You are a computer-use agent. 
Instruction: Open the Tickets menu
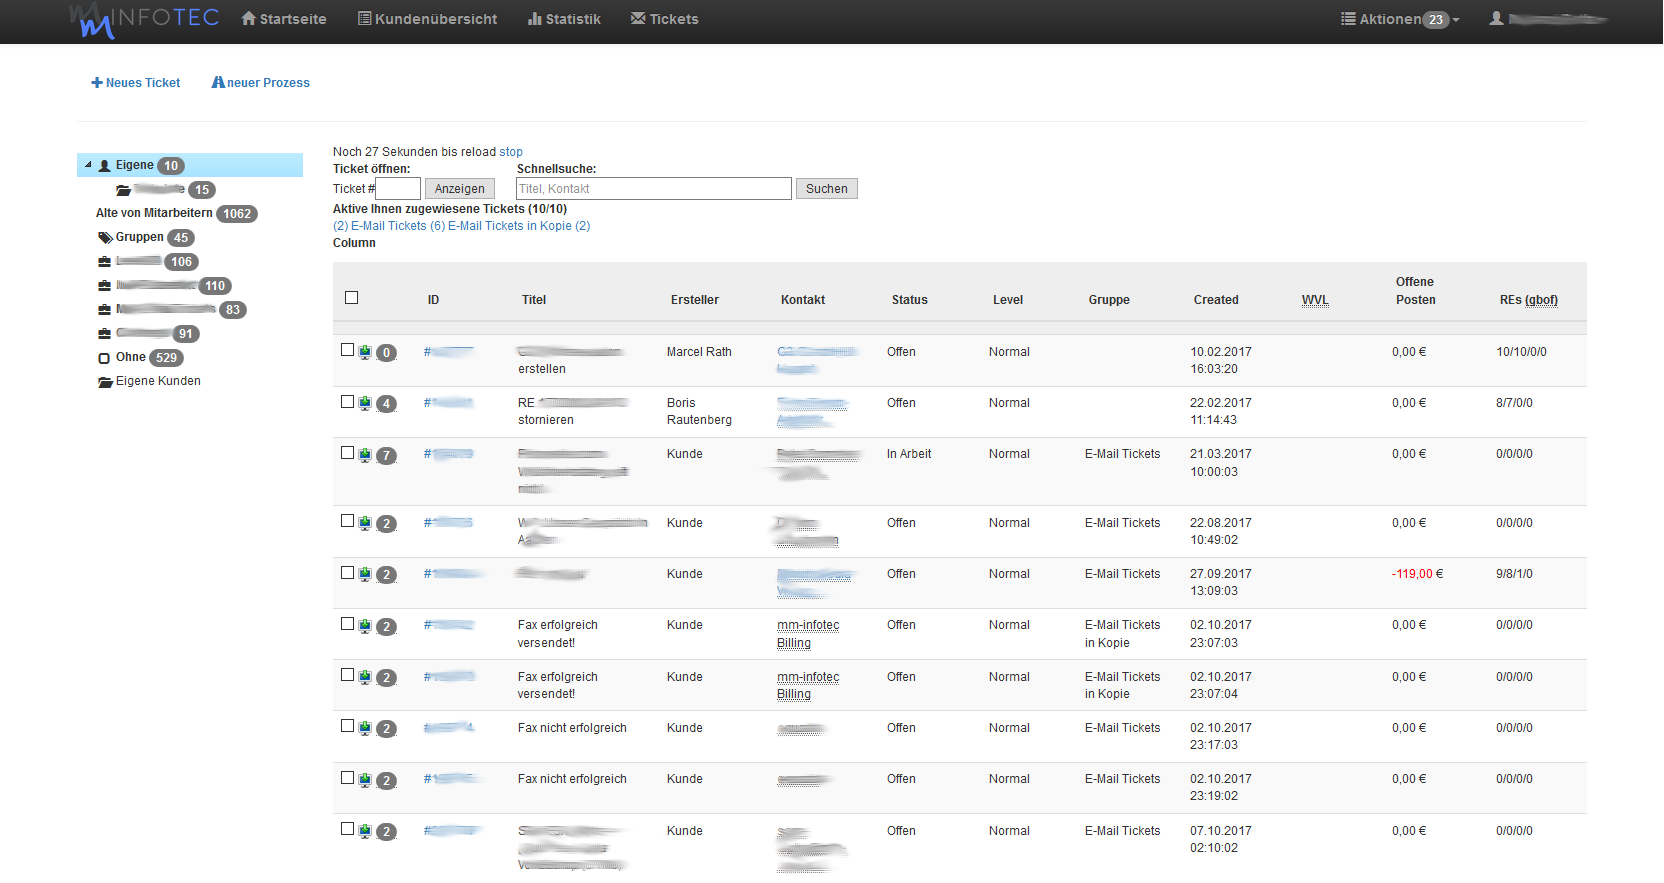[x=665, y=19]
